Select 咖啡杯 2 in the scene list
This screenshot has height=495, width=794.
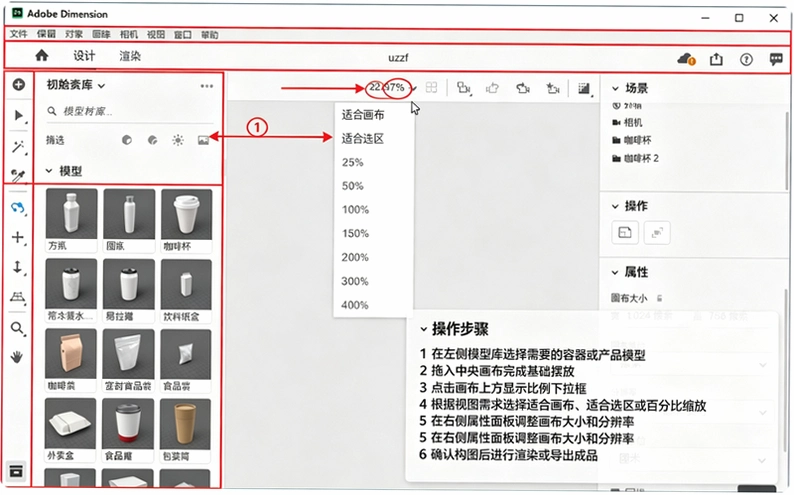pyautogui.click(x=636, y=158)
